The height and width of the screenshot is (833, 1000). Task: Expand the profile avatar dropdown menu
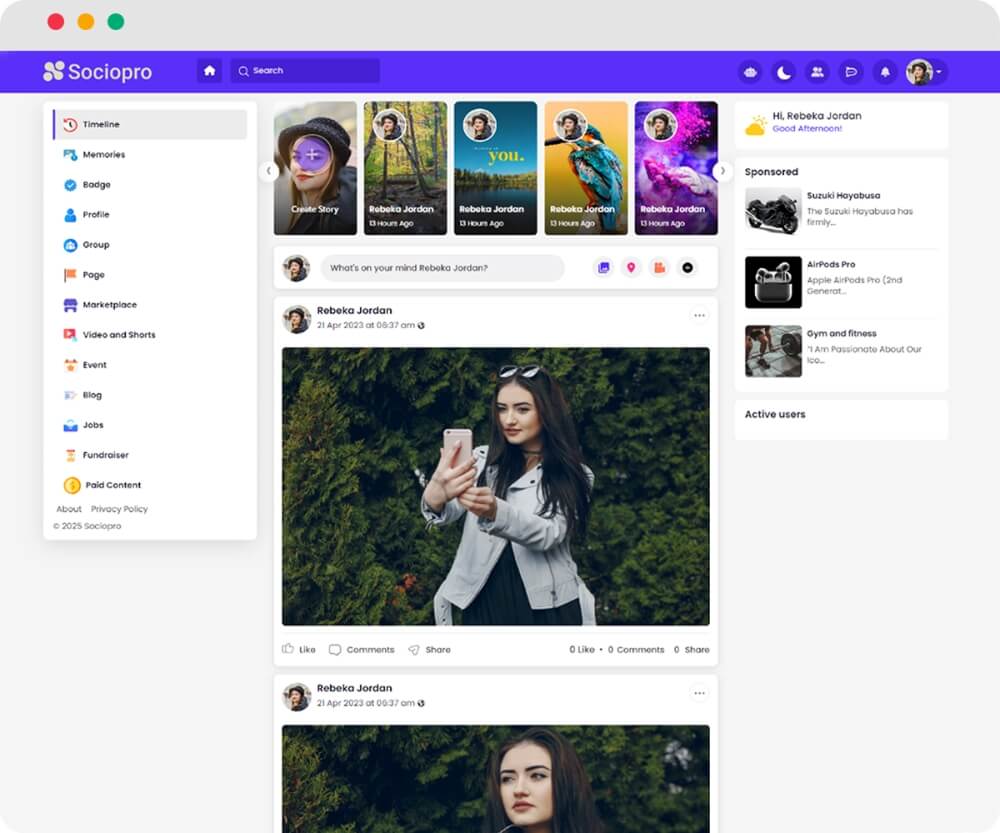(x=922, y=72)
